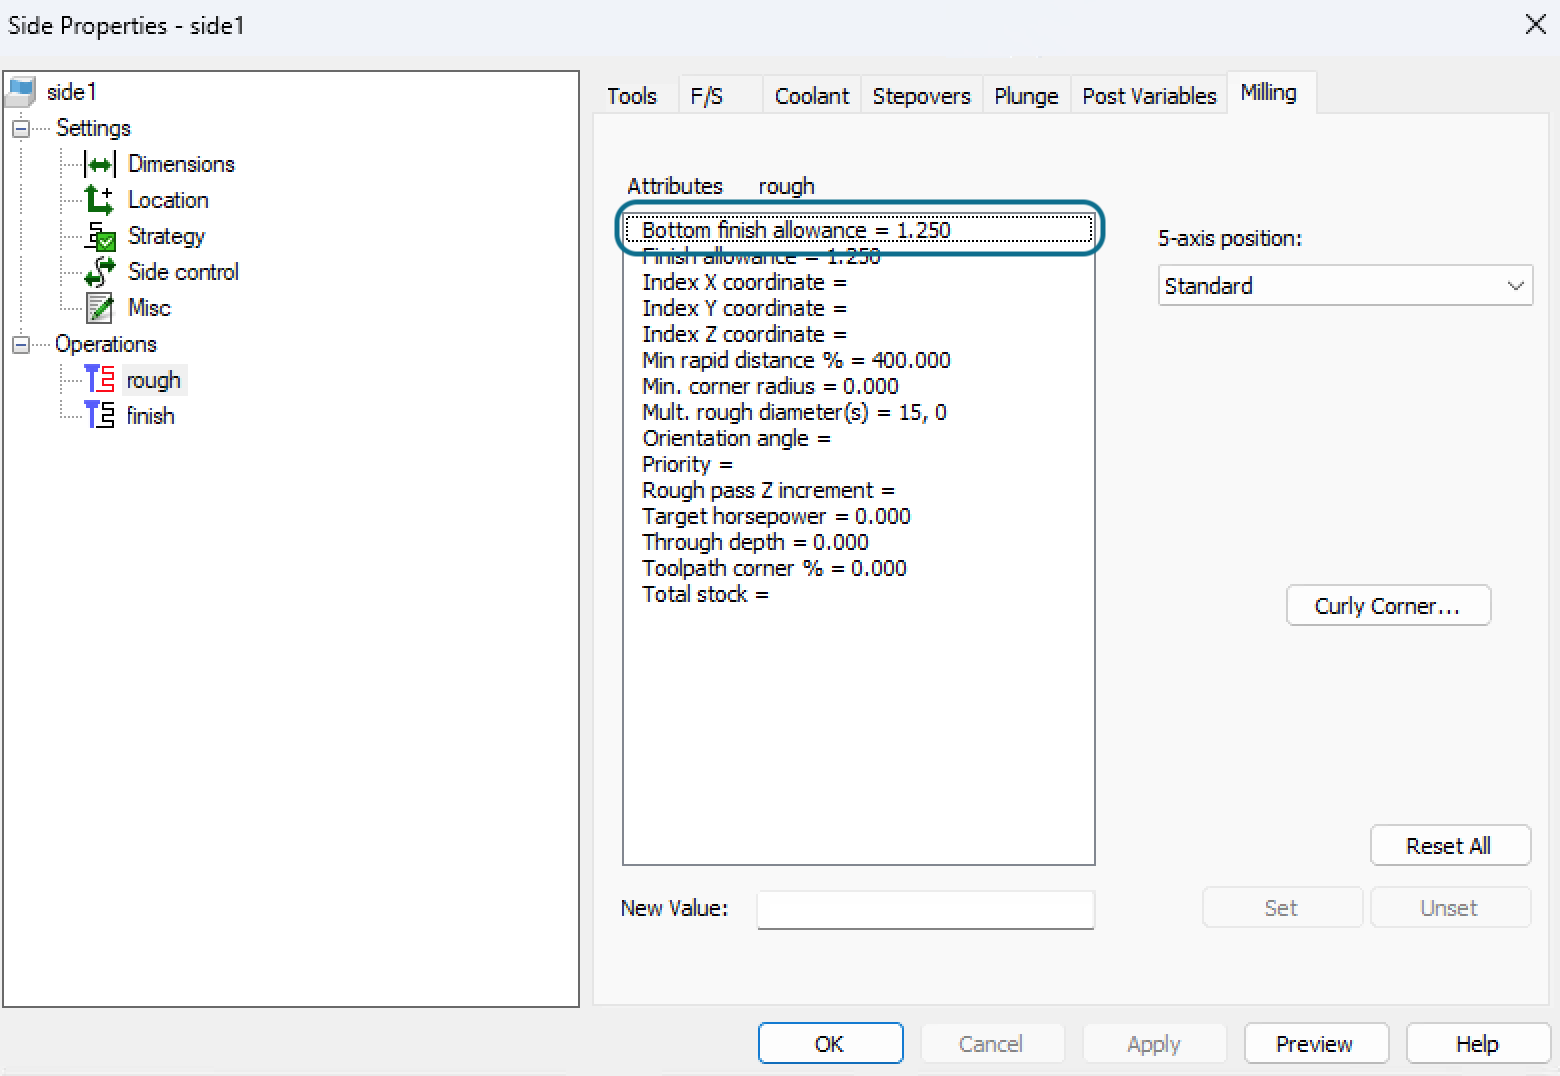Open the Location settings icon
The width and height of the screenshot is (1560, 1076).
[x=100, y=199]
